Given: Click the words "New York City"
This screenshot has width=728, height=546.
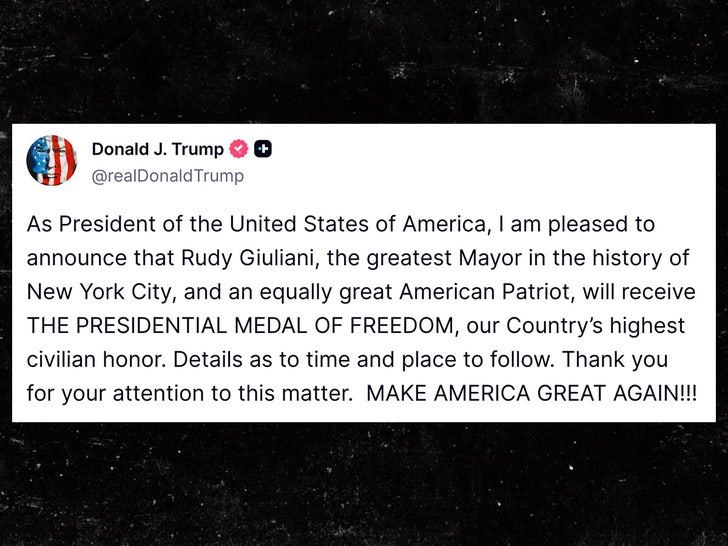Looking at the screenshot, I should pyautogui.click(x=87, y=292).
